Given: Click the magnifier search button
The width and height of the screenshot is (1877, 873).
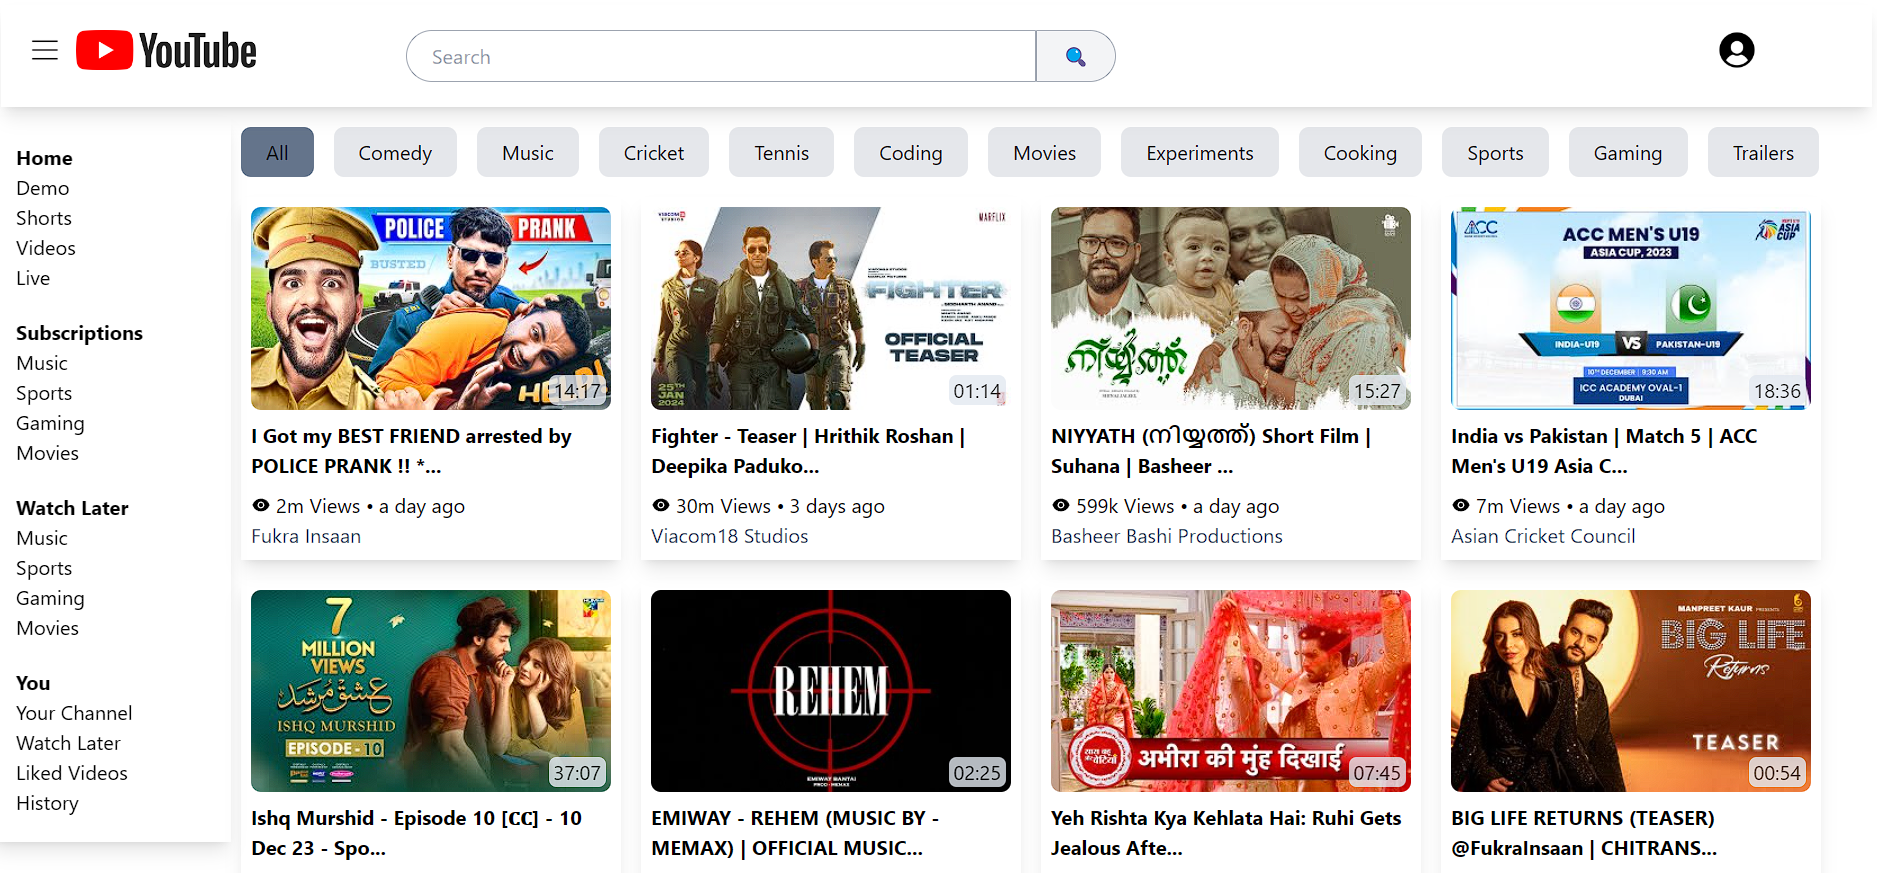Looking at the screenshot, I should point(1075,56).
